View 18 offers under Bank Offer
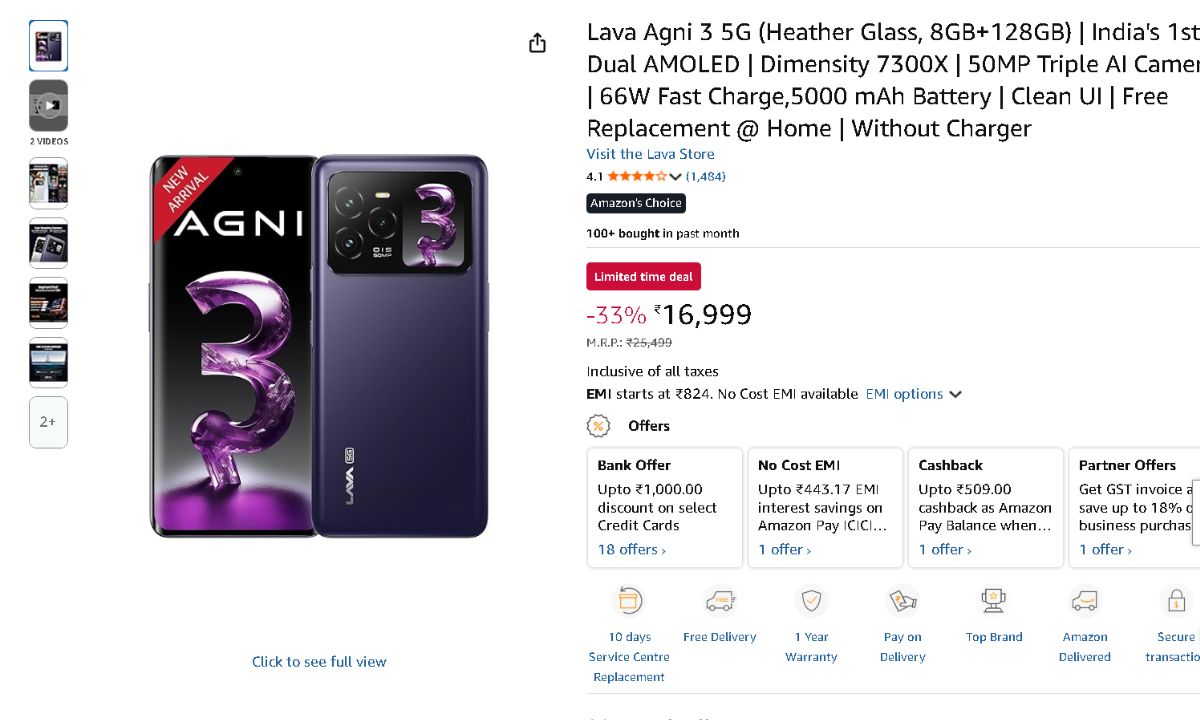This screenshot has width=1200, height=720. coord(631,550)
